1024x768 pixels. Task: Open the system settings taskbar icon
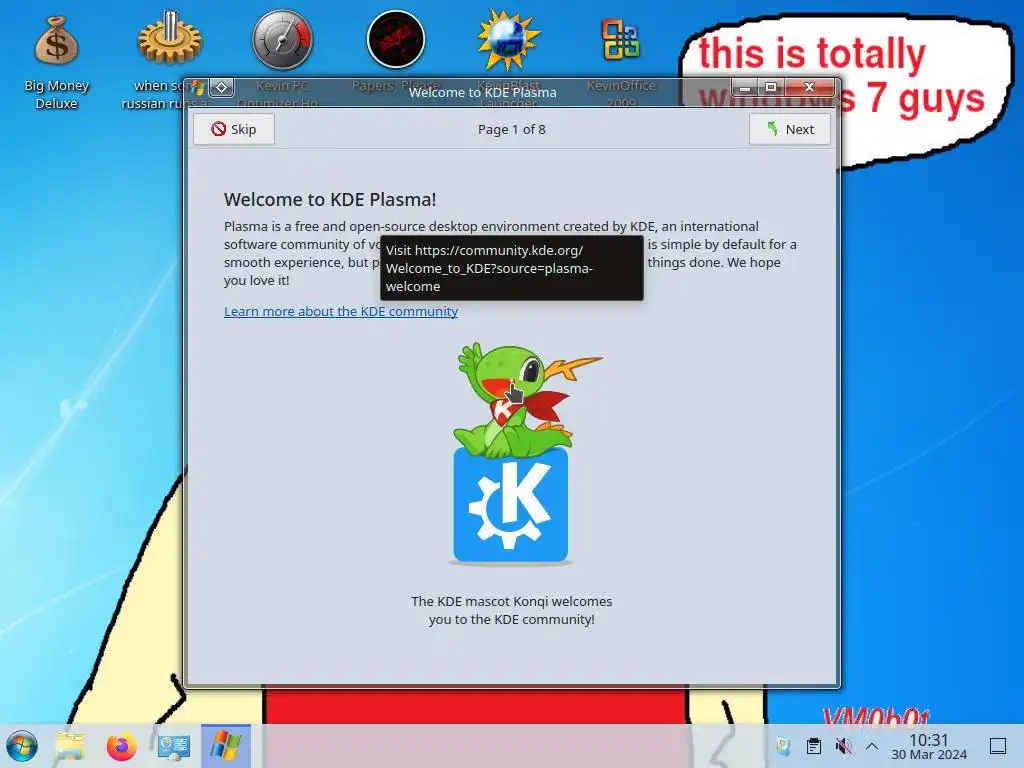174,746
